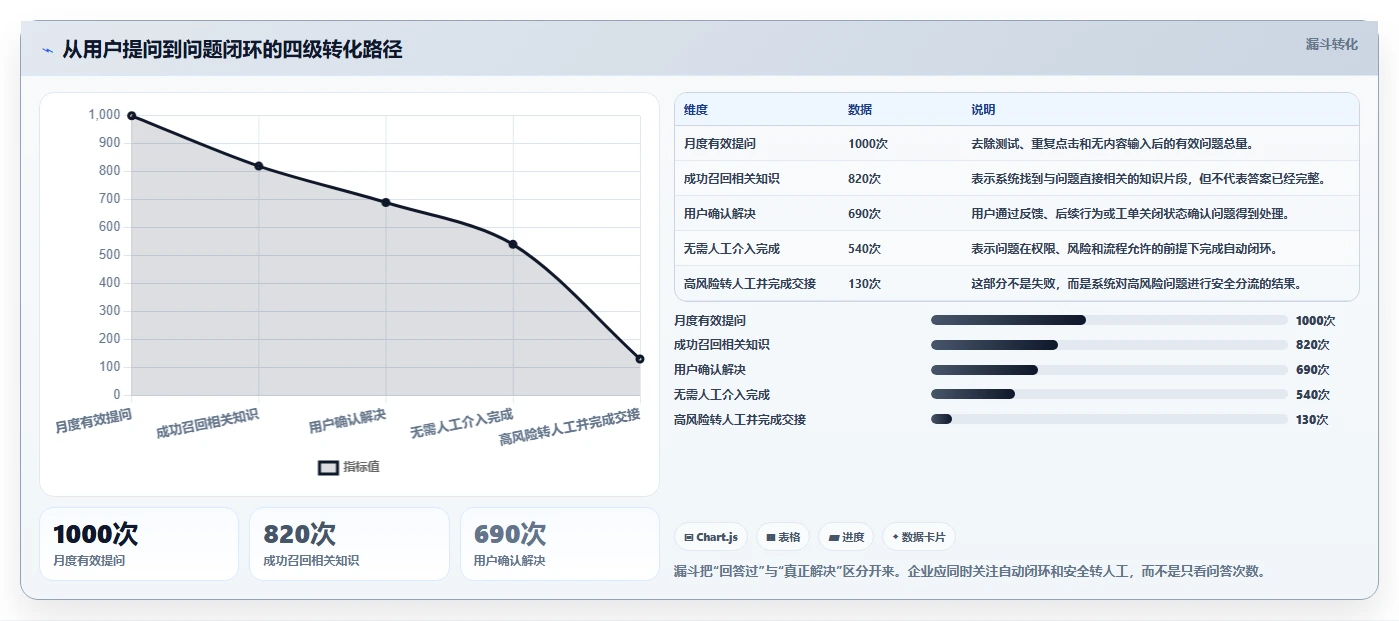Click the description starting 用户通过反馈
1399x621 pixels.
(1131, 214)
